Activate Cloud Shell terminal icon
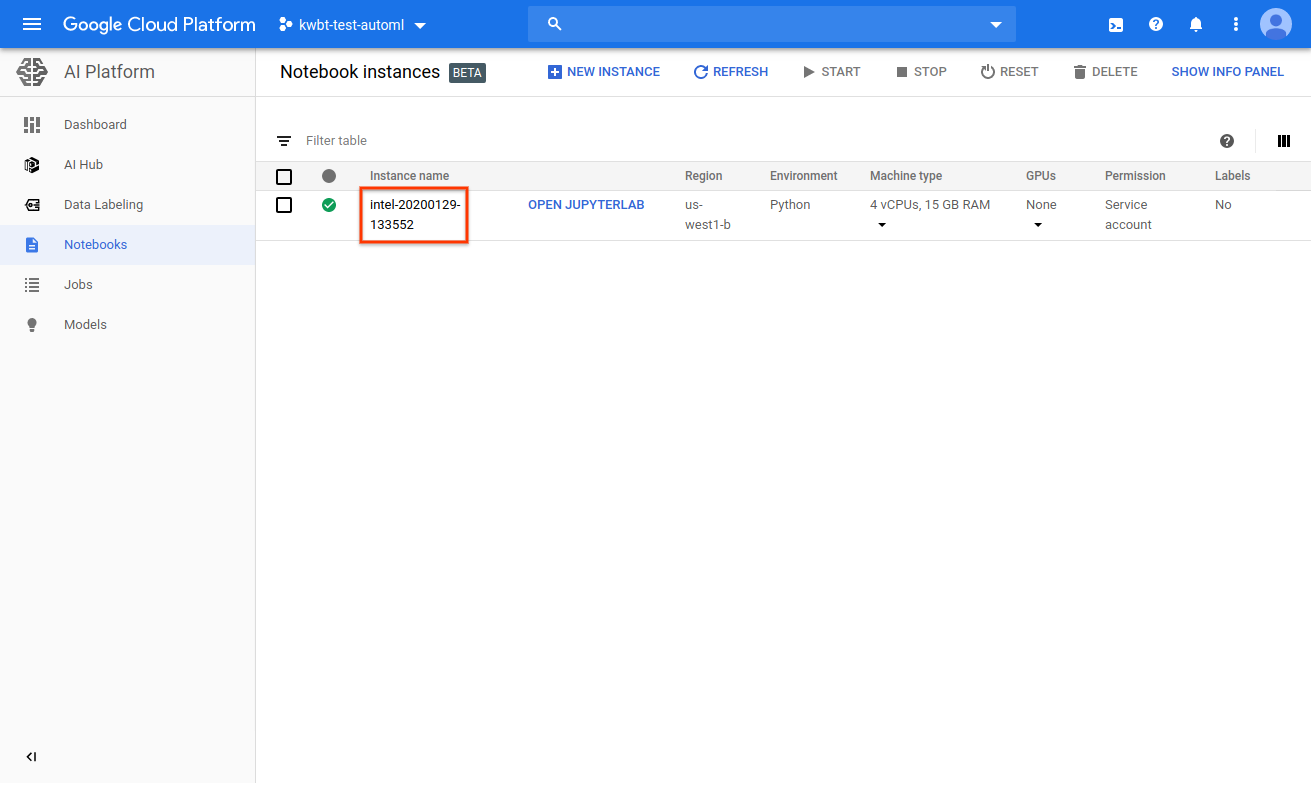Screen dimensions: 1311x786 (x=1116, y=24)
